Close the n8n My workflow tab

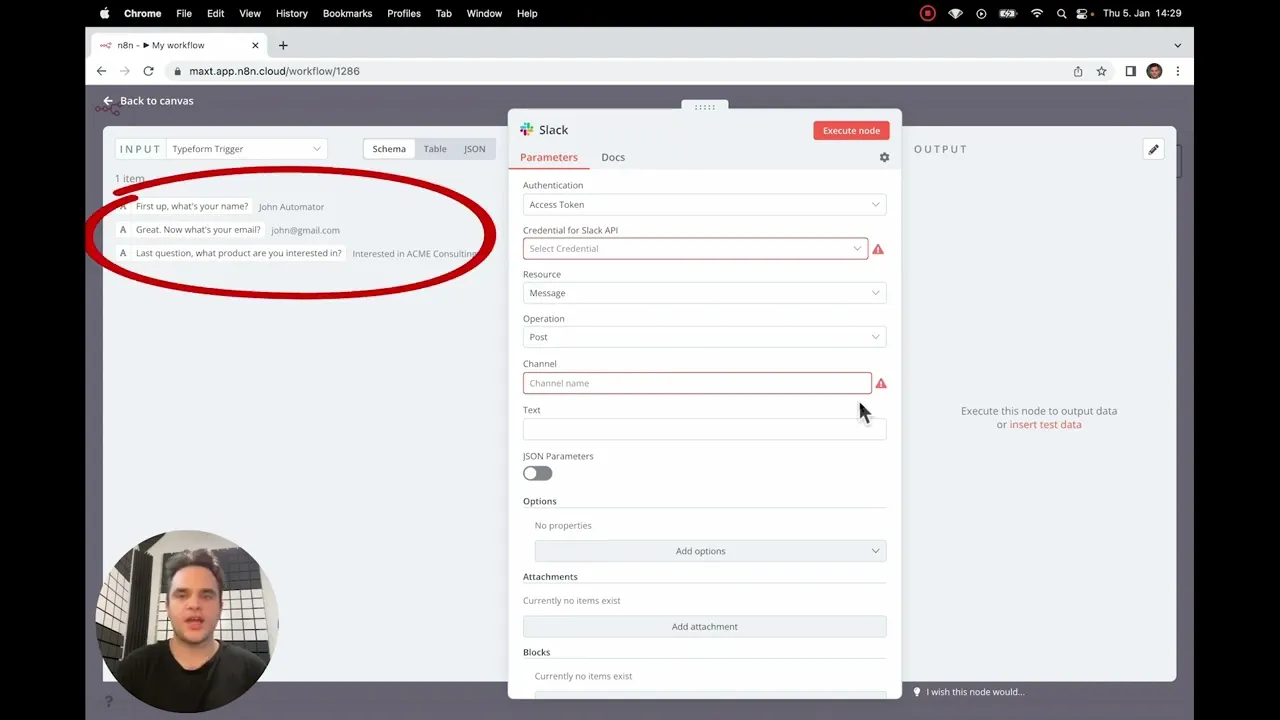(255, 45)
